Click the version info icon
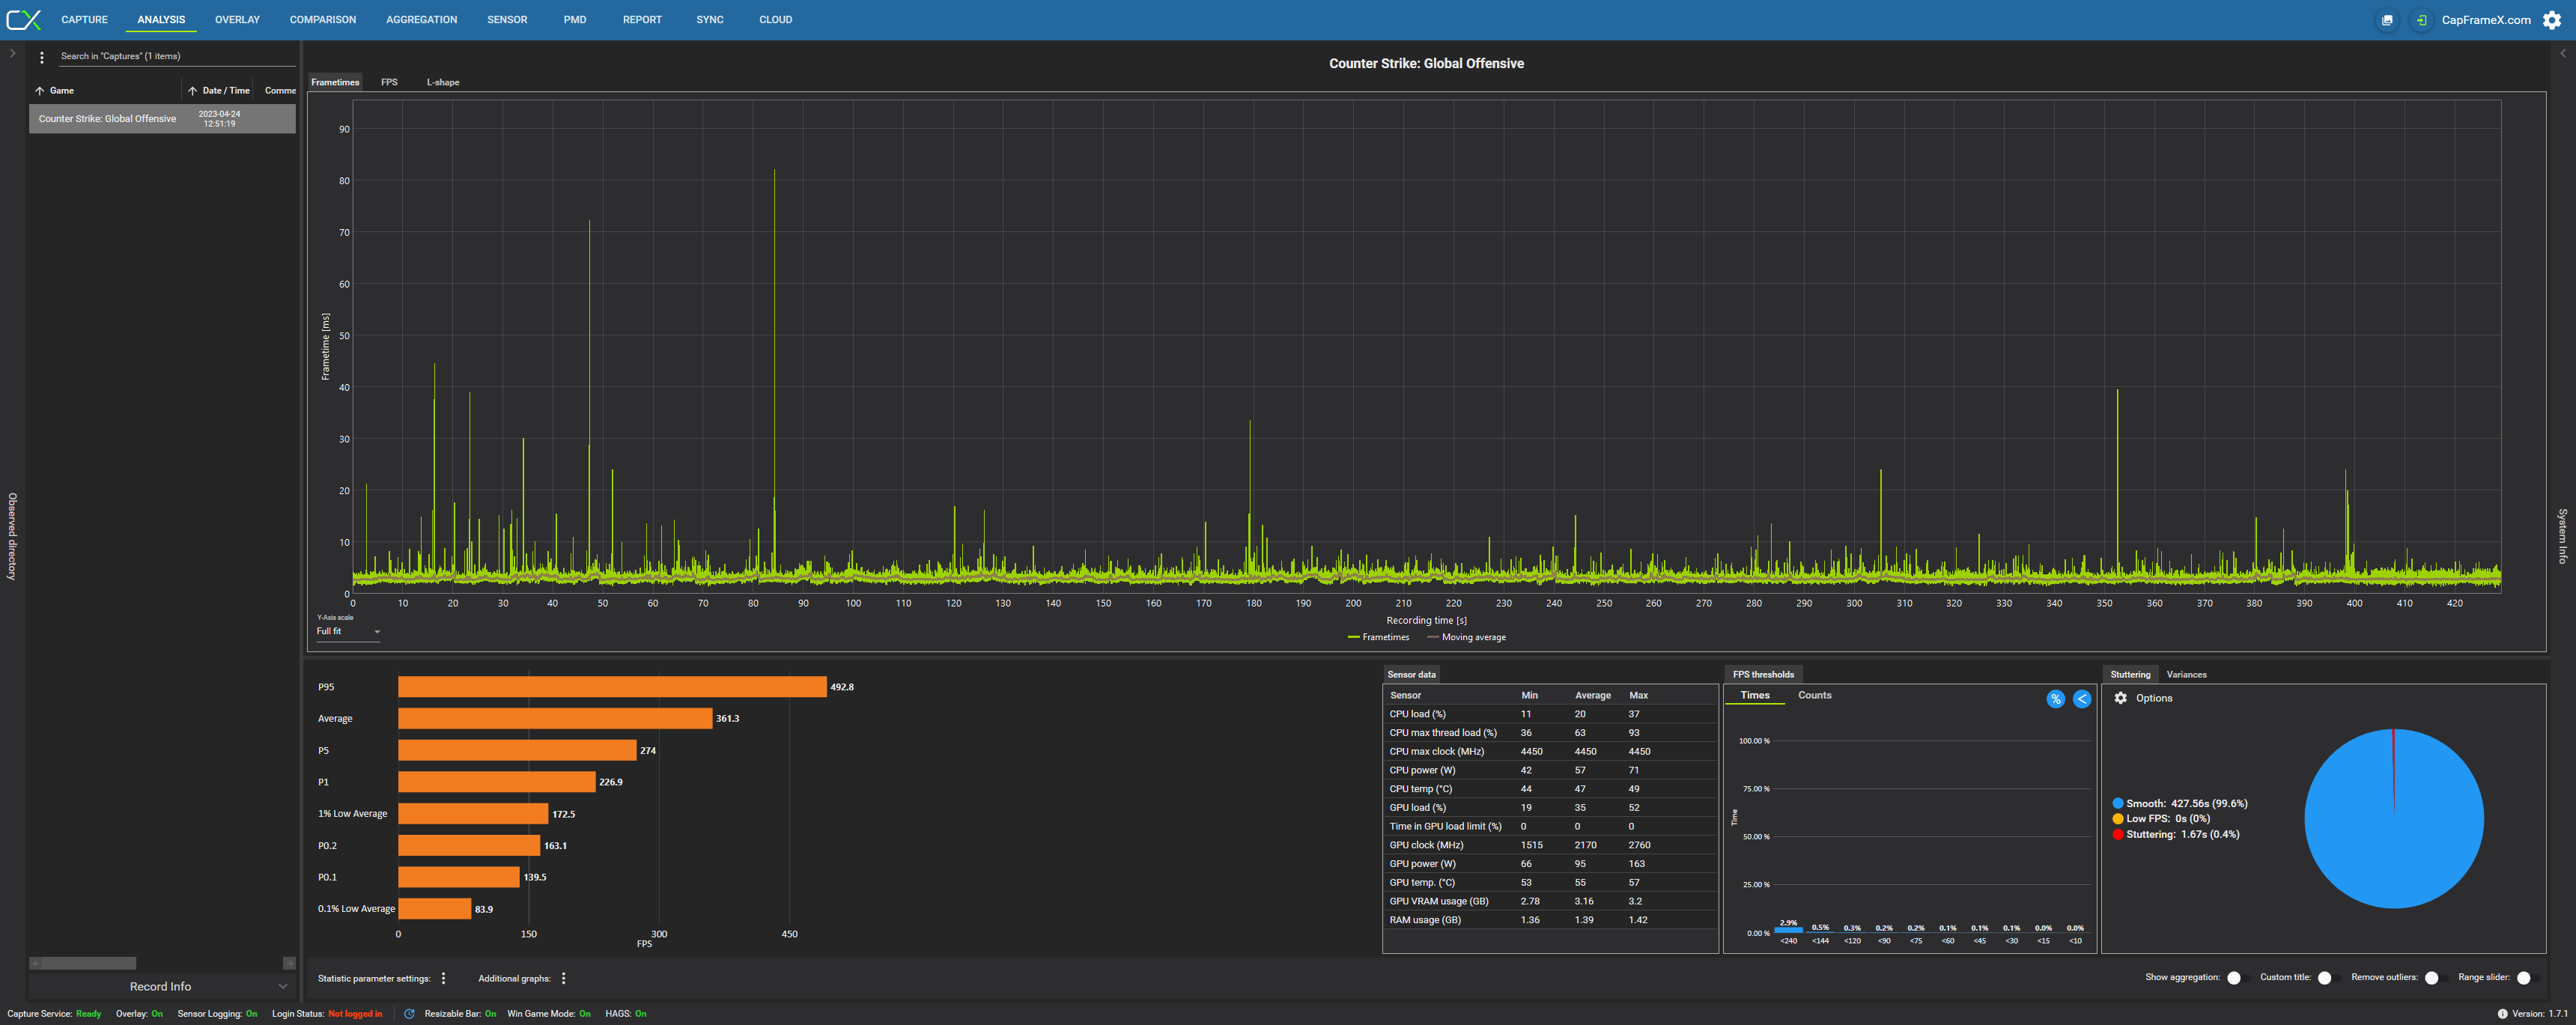 [x=2503, y=1014]
